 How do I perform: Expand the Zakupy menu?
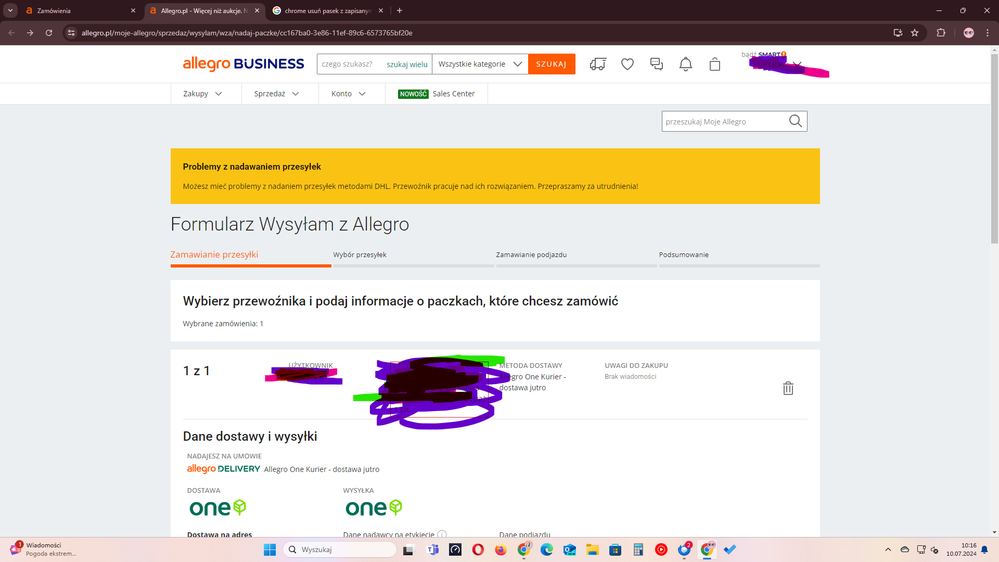203,94
